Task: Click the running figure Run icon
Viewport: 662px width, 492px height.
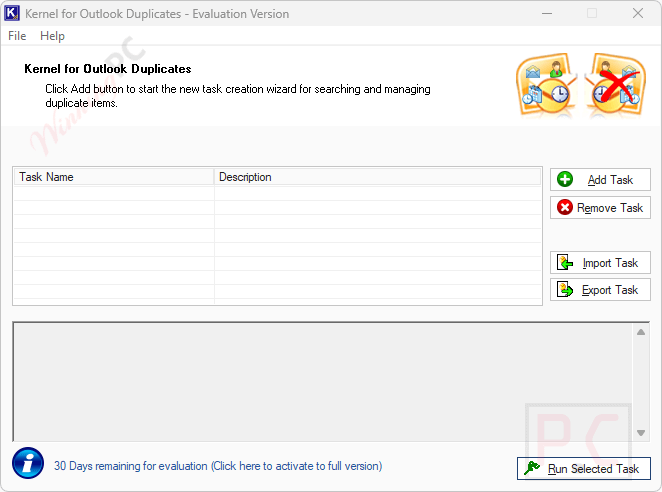Action: click(x=532, y=468)
